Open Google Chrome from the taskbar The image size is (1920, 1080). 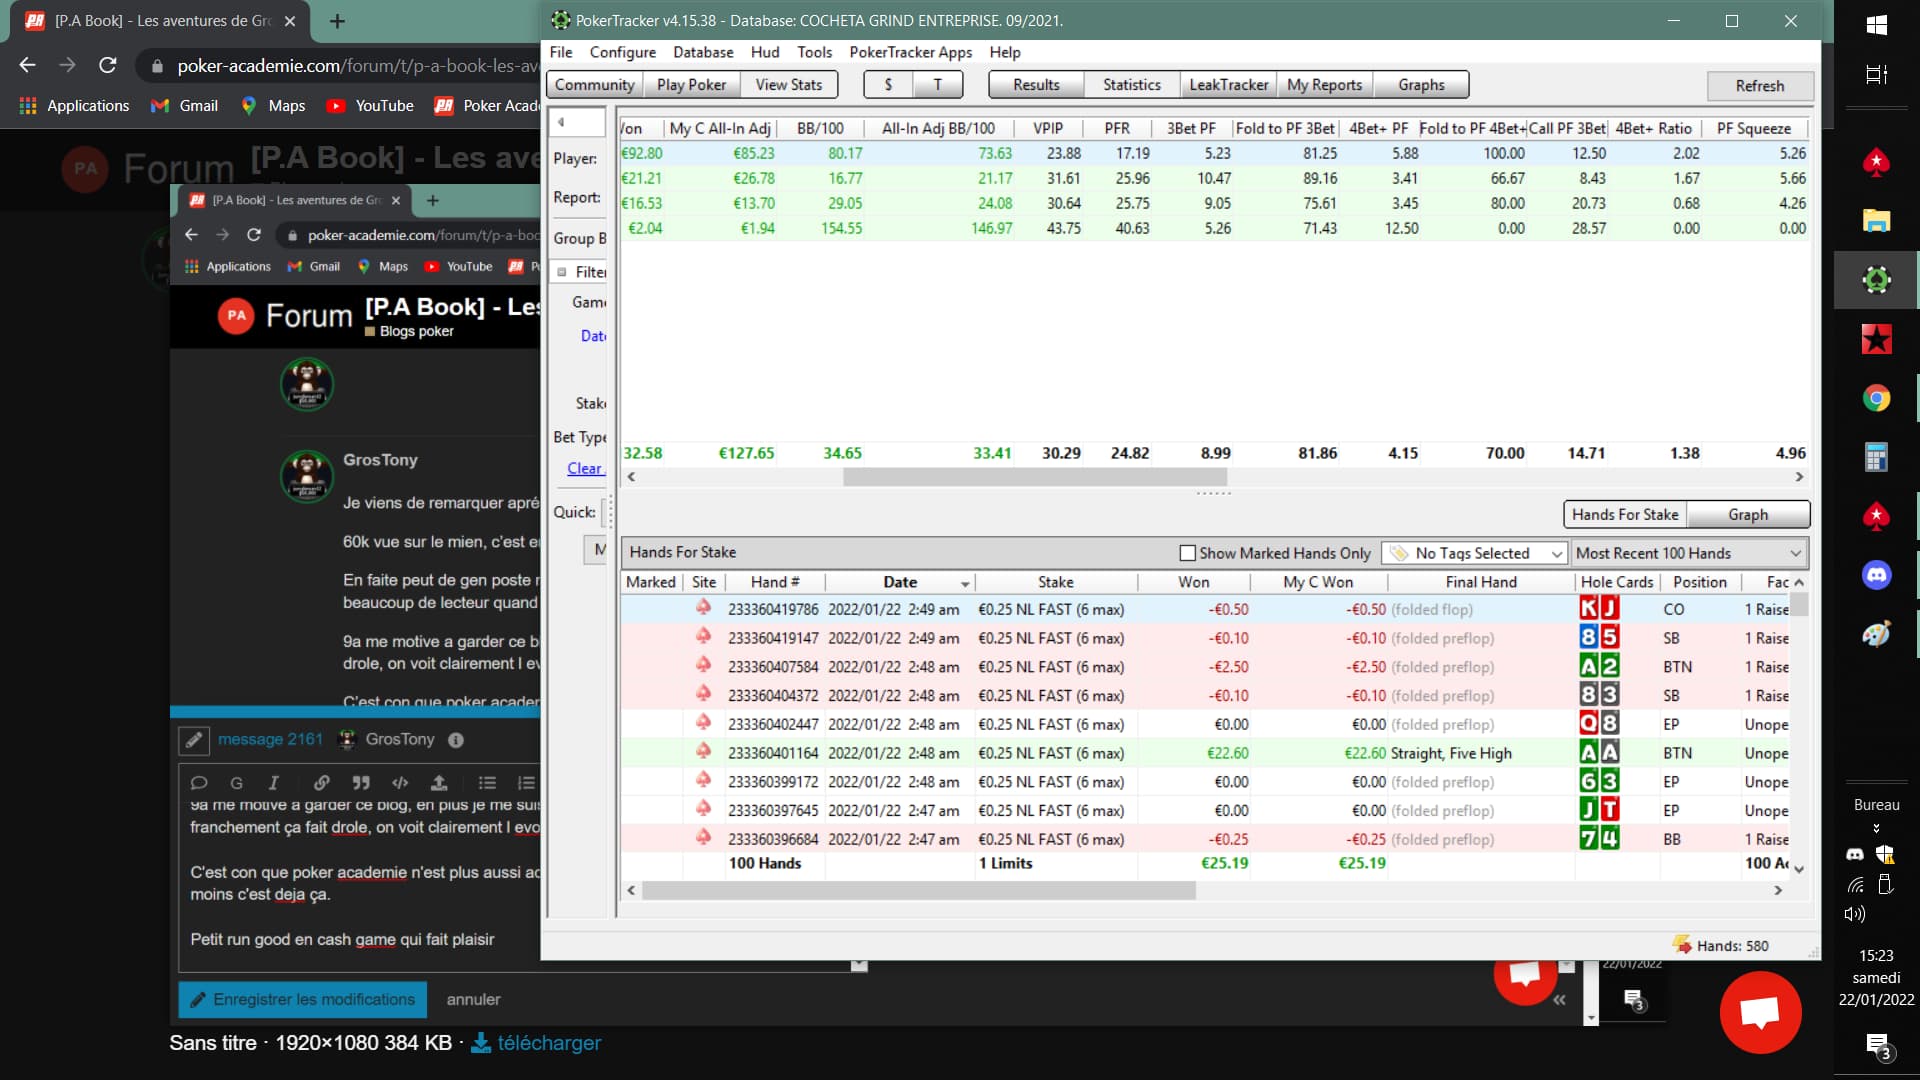1876,399
